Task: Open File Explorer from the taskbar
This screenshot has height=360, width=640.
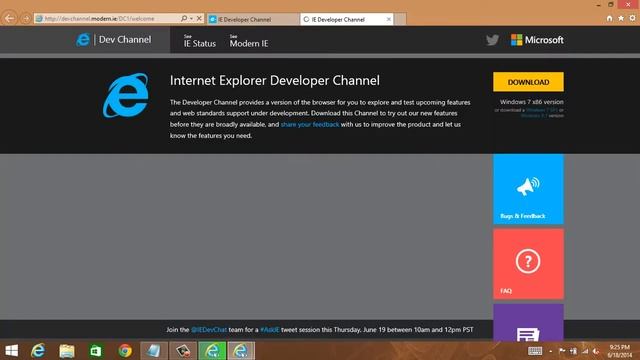Action: (x=67, y=351)
